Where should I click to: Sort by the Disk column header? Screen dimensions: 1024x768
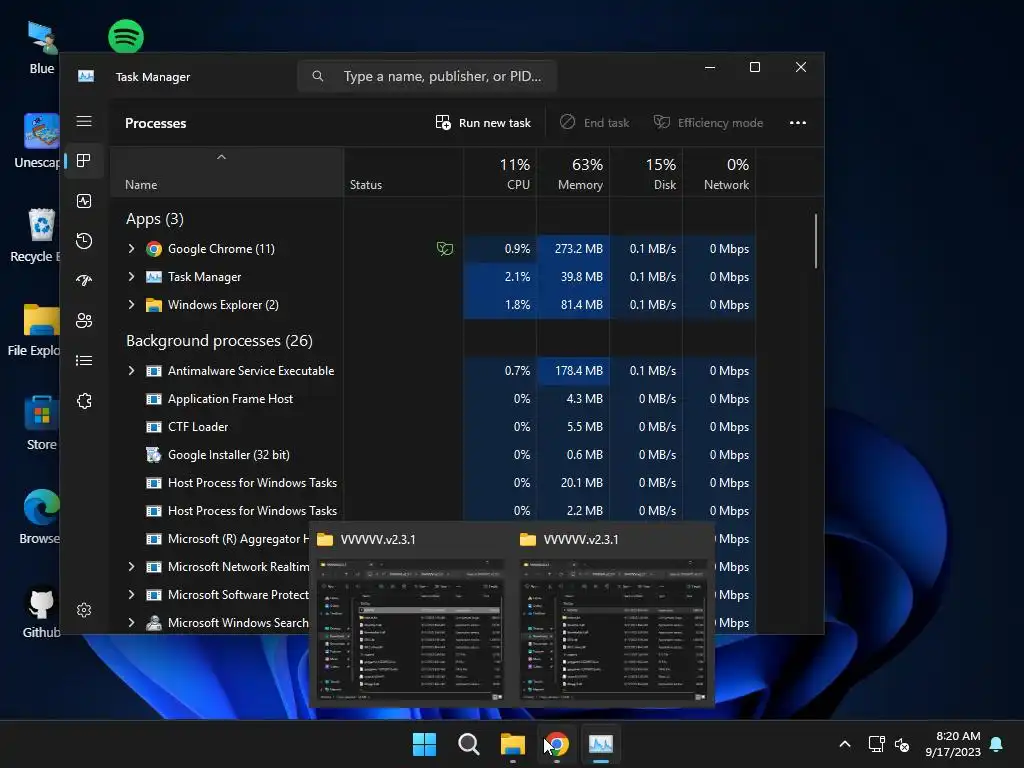[647, 173]
